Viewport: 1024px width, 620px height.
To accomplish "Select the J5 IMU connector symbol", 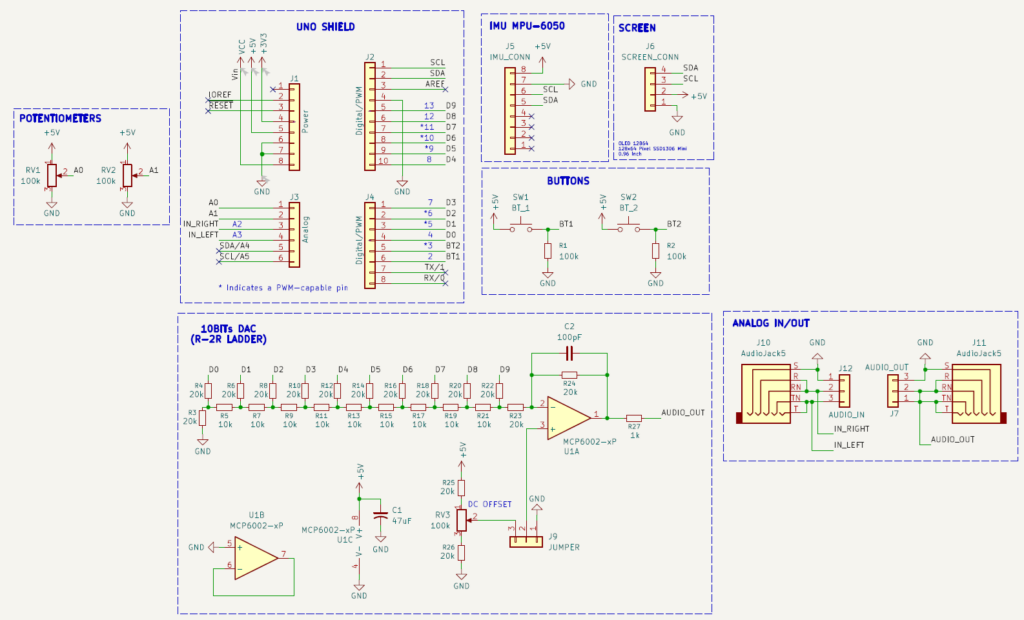I will point(515,108).
